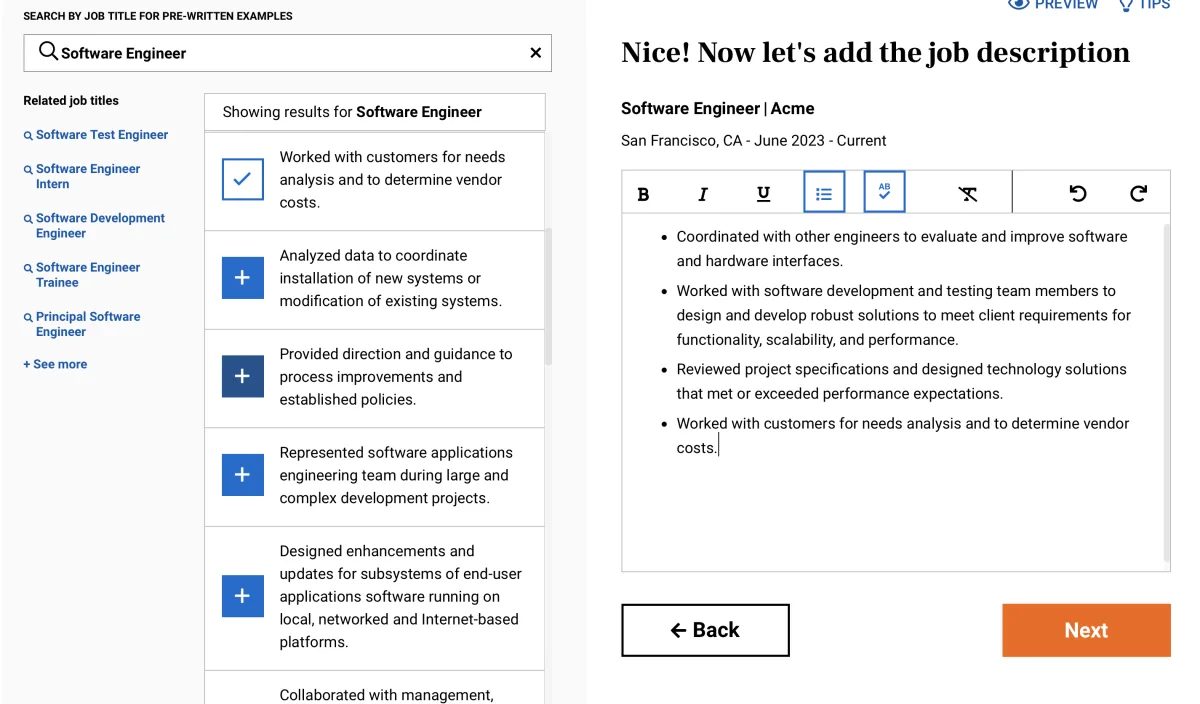Redo the last edit

click(1138, 194)
